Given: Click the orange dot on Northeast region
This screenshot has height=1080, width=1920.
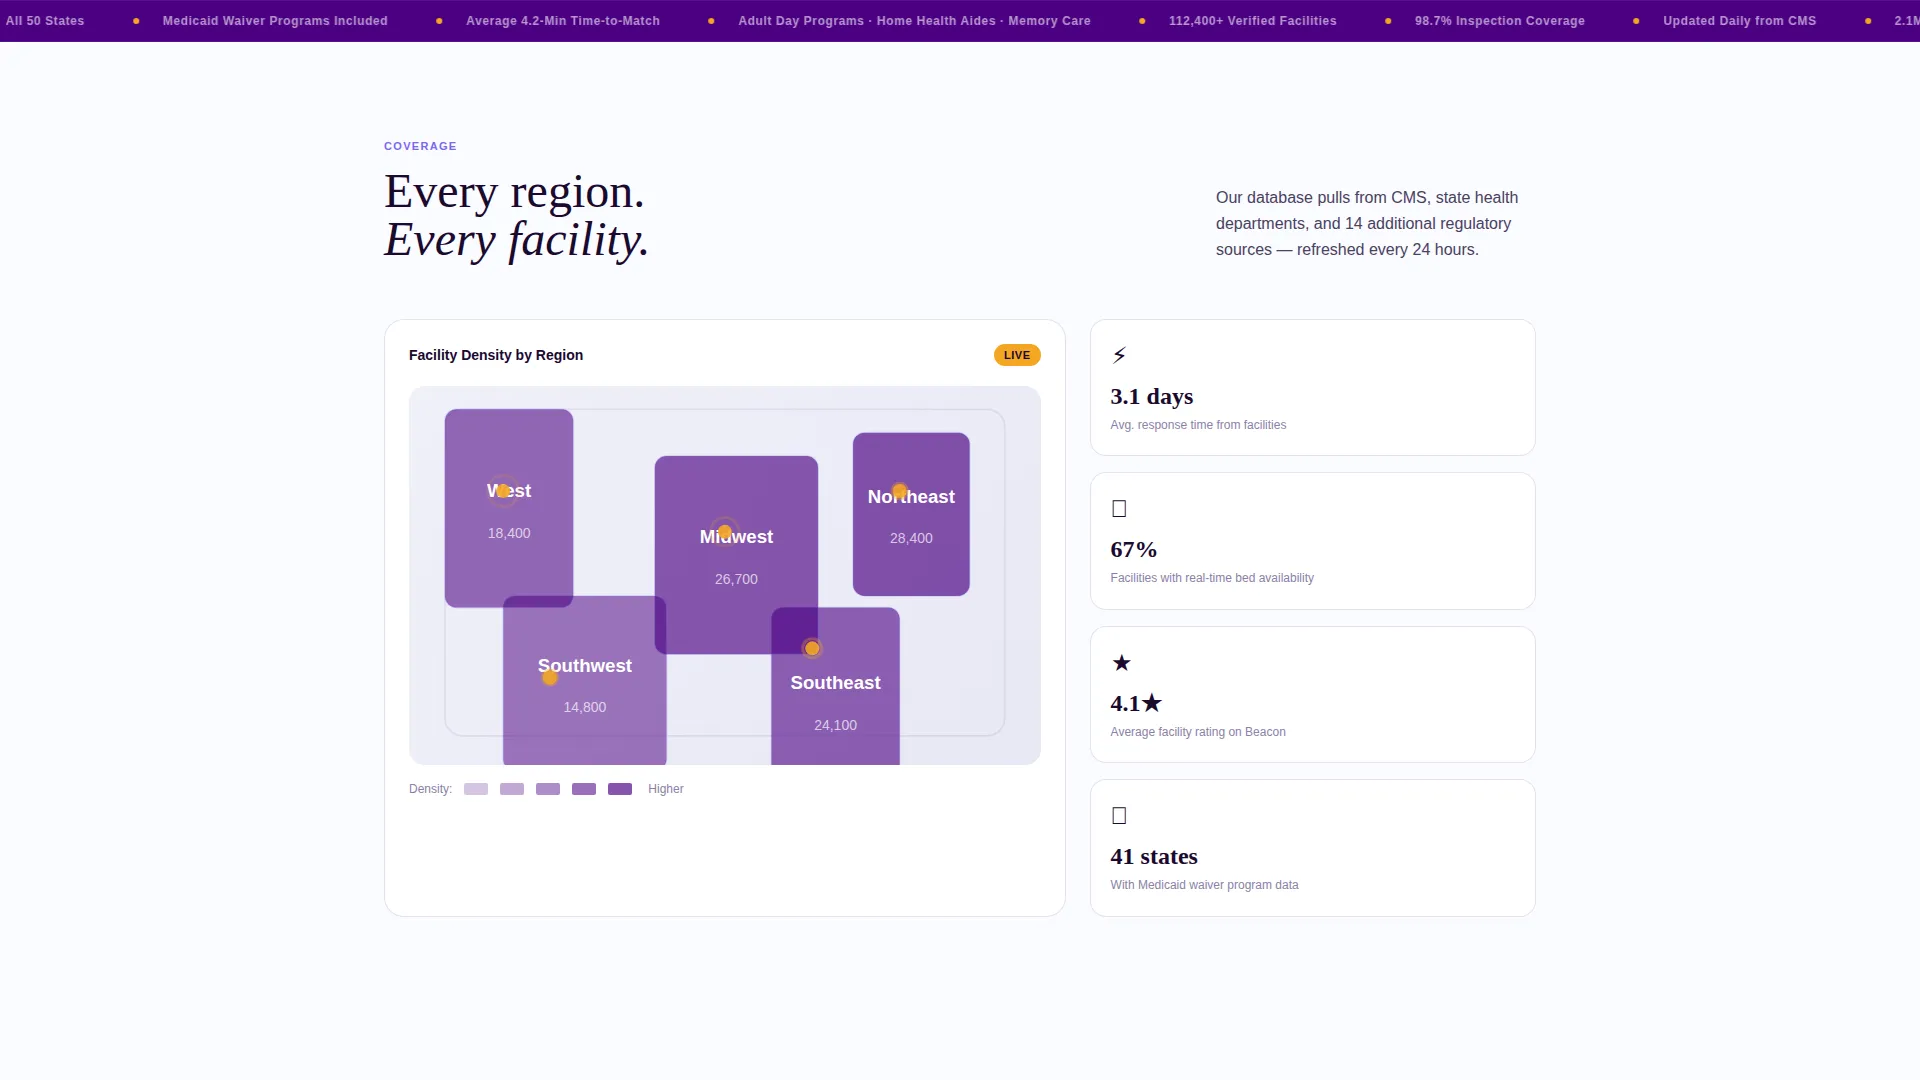Looking at the screenshot, I should pos(899,491).
